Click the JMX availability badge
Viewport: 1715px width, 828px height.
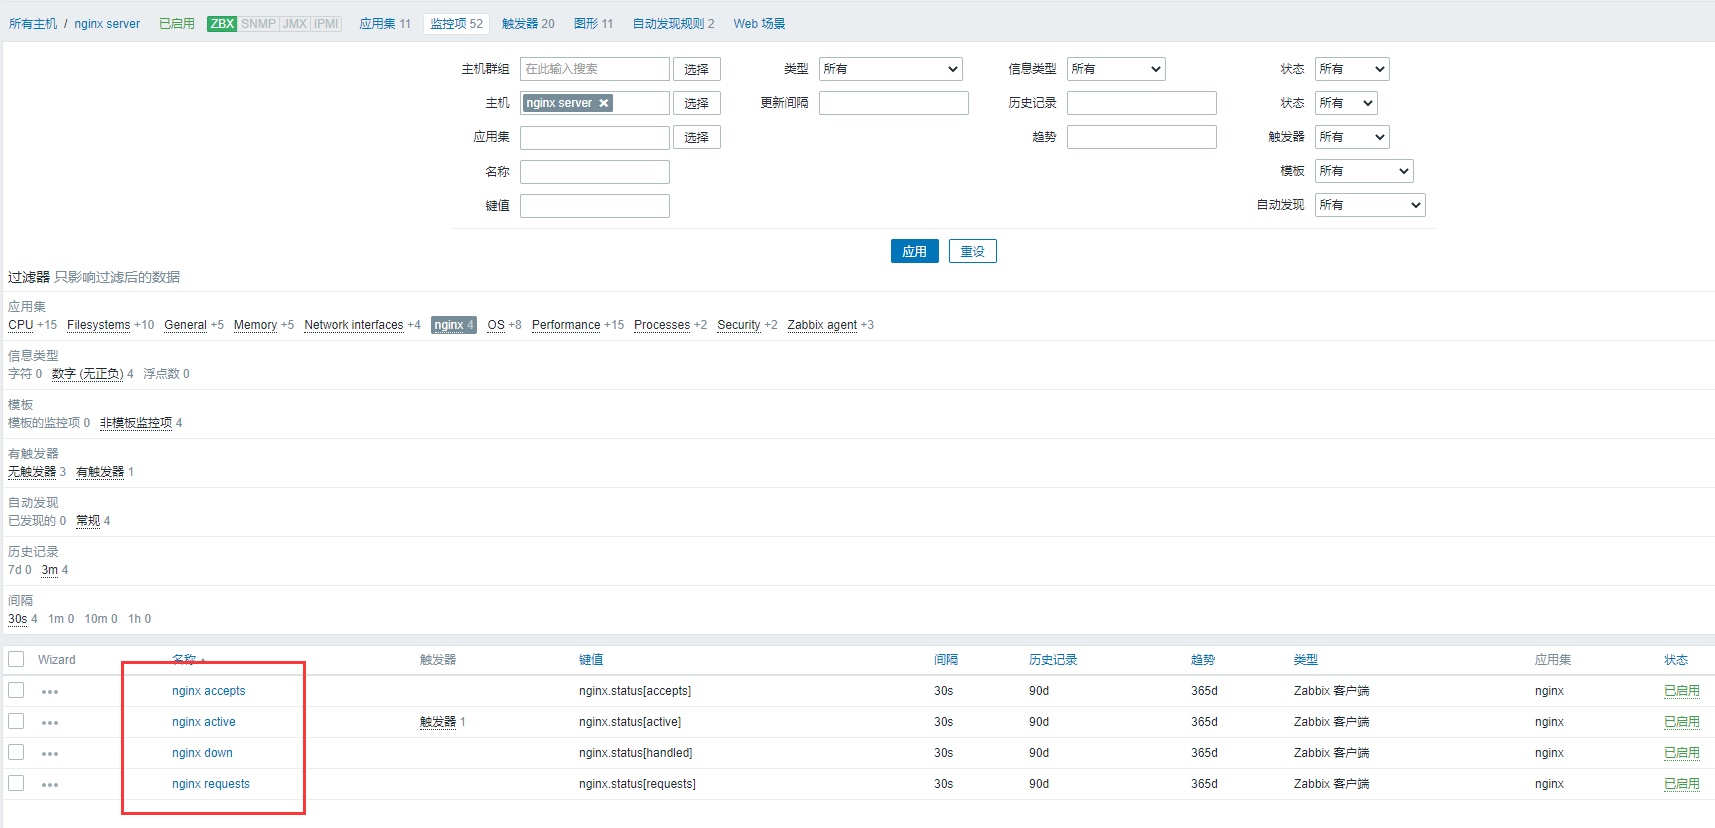click(x=295, y=24)
